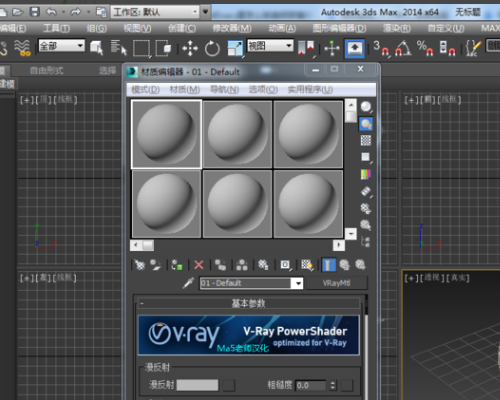Click Edit Named Selection Sets icon
Image resolution: width=500 pixels, height=400 pixels.
[473, 48]
